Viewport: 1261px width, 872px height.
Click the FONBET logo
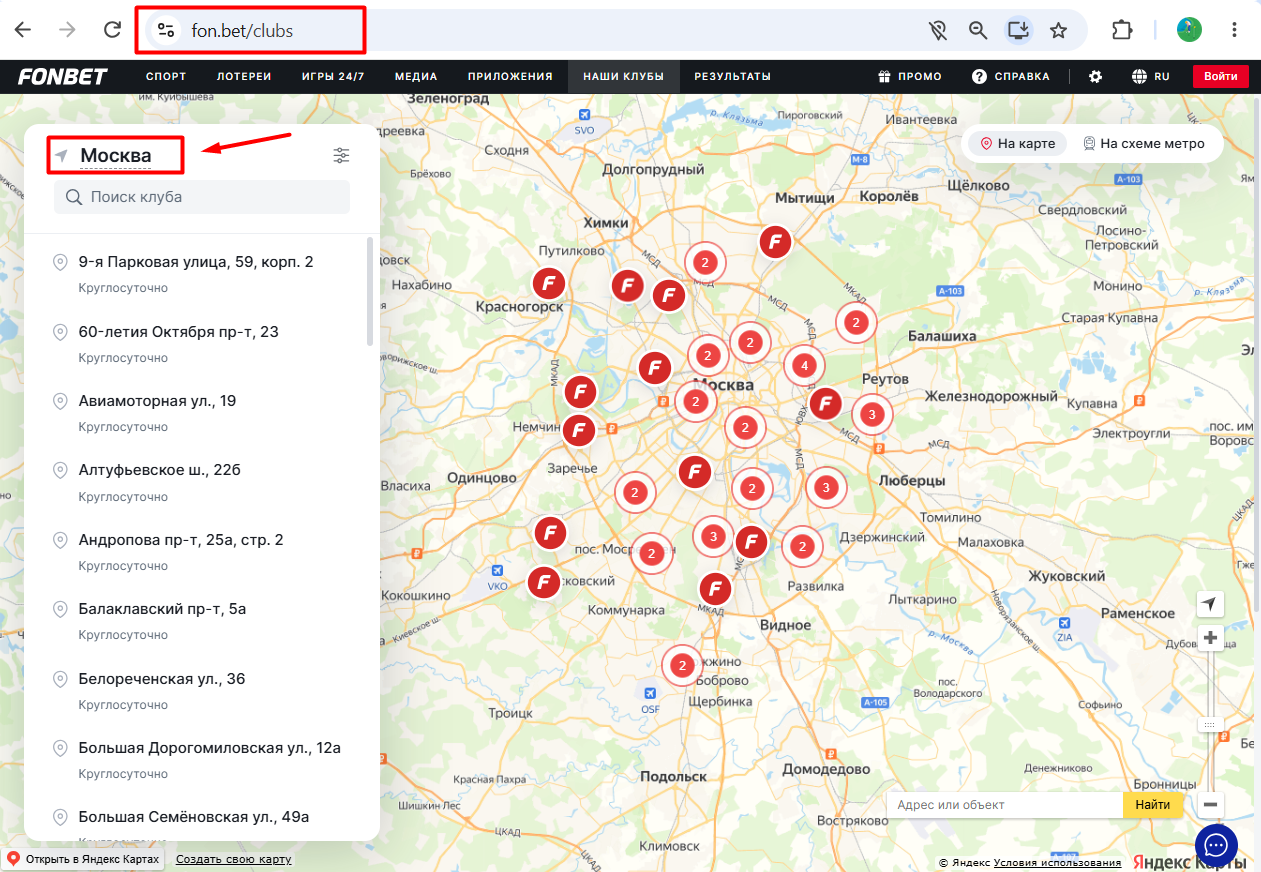click(62, 76)
